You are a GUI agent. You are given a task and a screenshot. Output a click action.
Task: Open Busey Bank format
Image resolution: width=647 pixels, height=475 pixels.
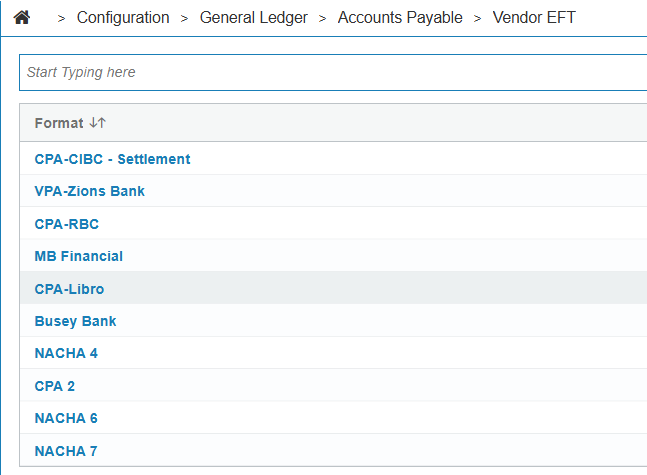pyautogui.click(x=76, y=321)
